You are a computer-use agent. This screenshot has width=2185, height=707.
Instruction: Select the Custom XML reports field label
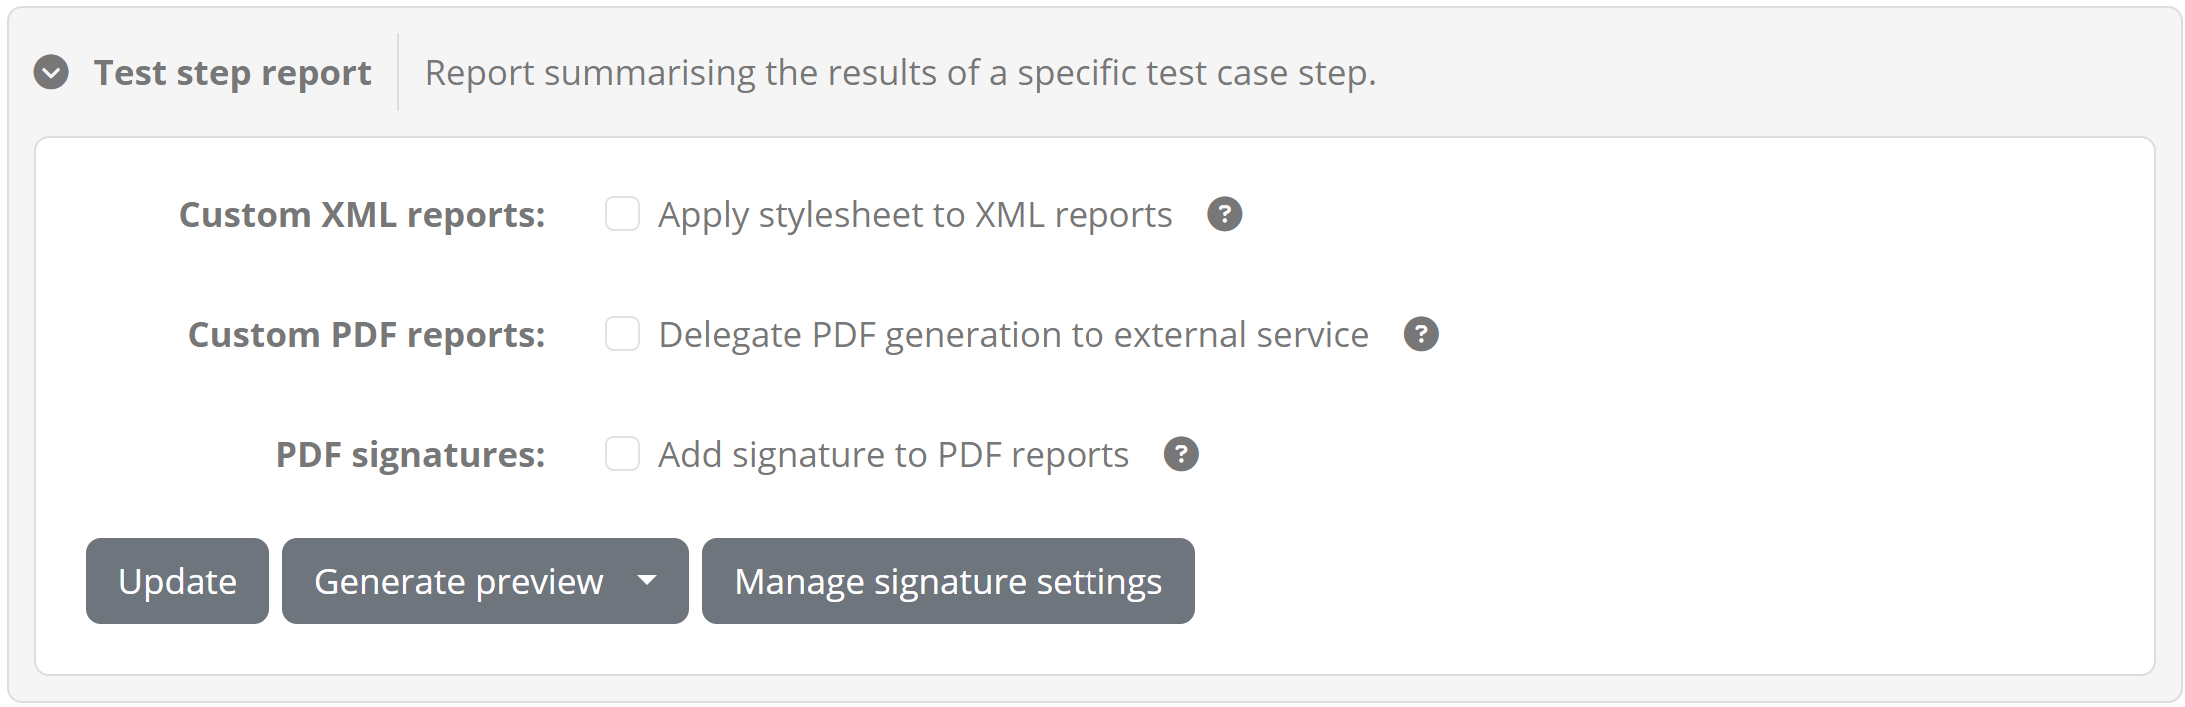[x=362, y=215]
